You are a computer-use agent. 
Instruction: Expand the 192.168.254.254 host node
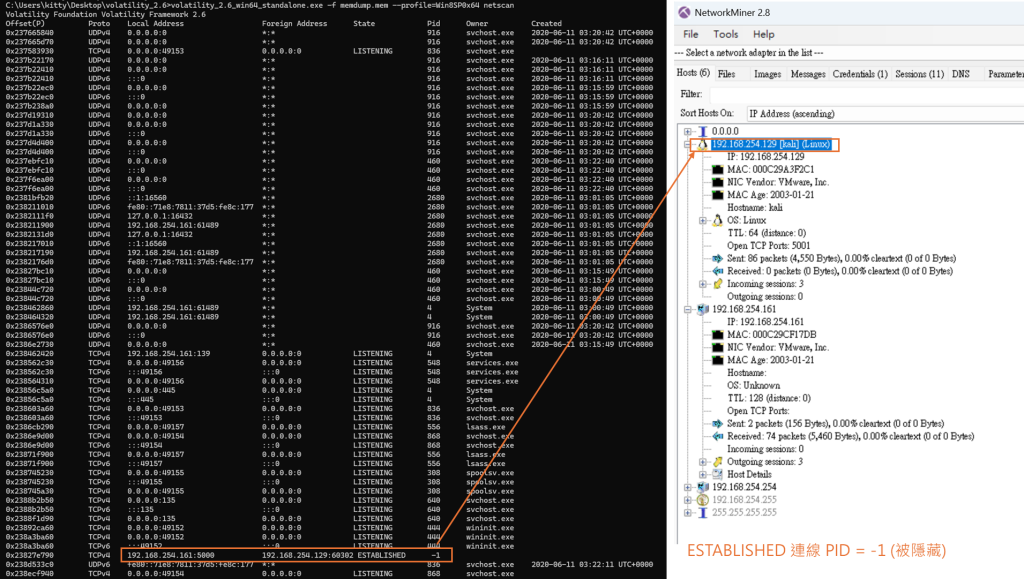point(688,487)
